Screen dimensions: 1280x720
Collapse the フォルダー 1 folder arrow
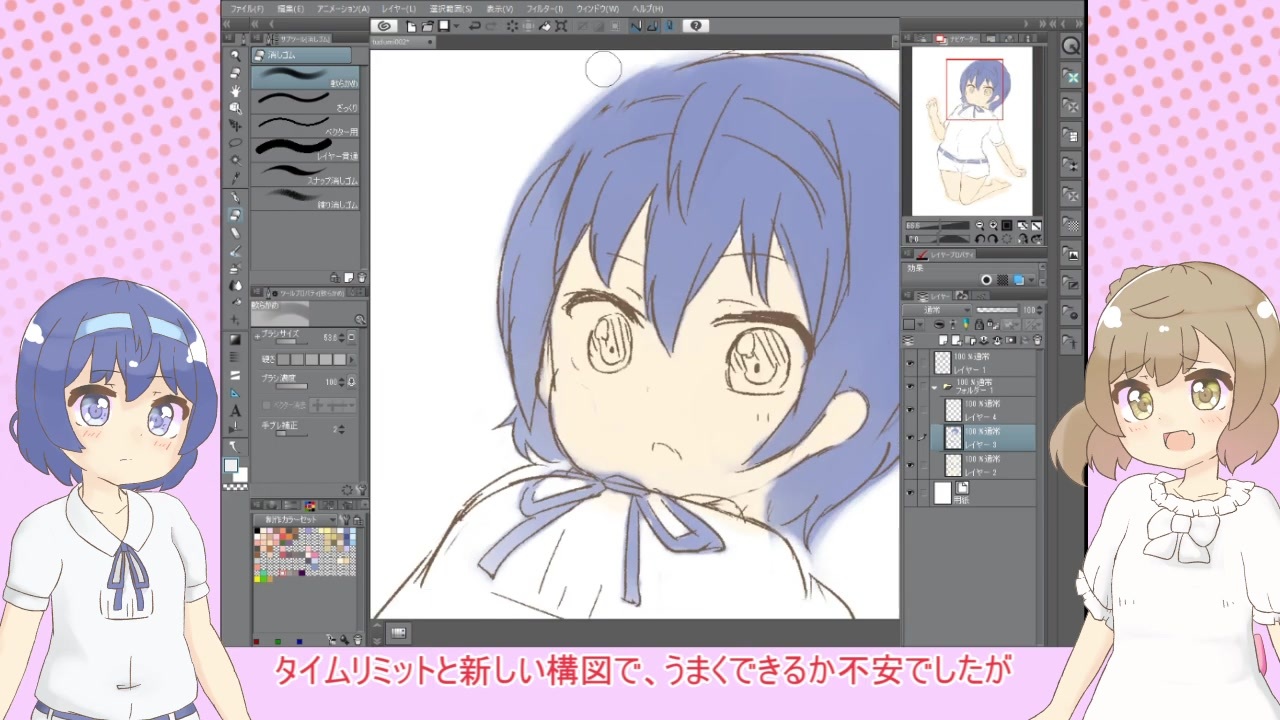(x=935, y=387)
